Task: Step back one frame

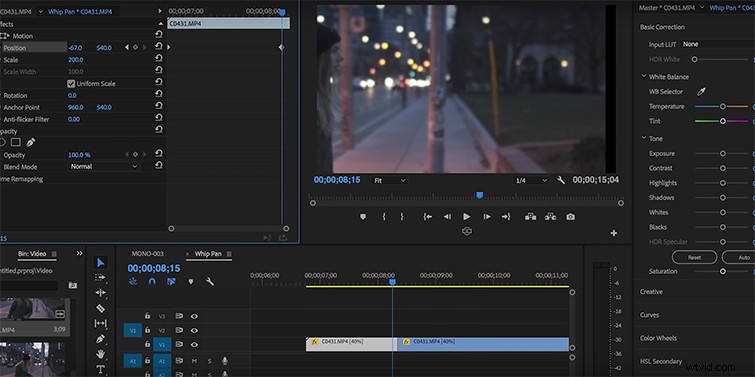Action: 447,217
